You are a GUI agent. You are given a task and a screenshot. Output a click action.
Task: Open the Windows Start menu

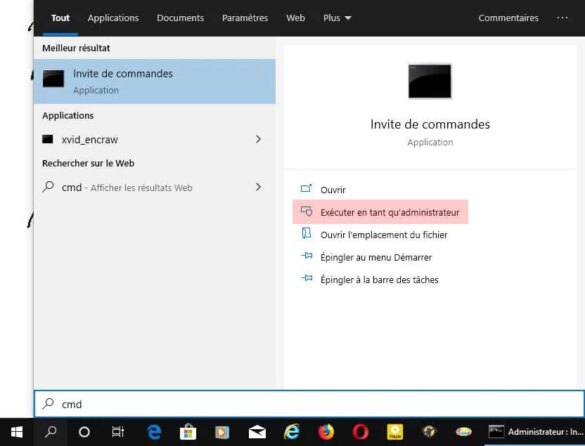(x=16, y=432)
